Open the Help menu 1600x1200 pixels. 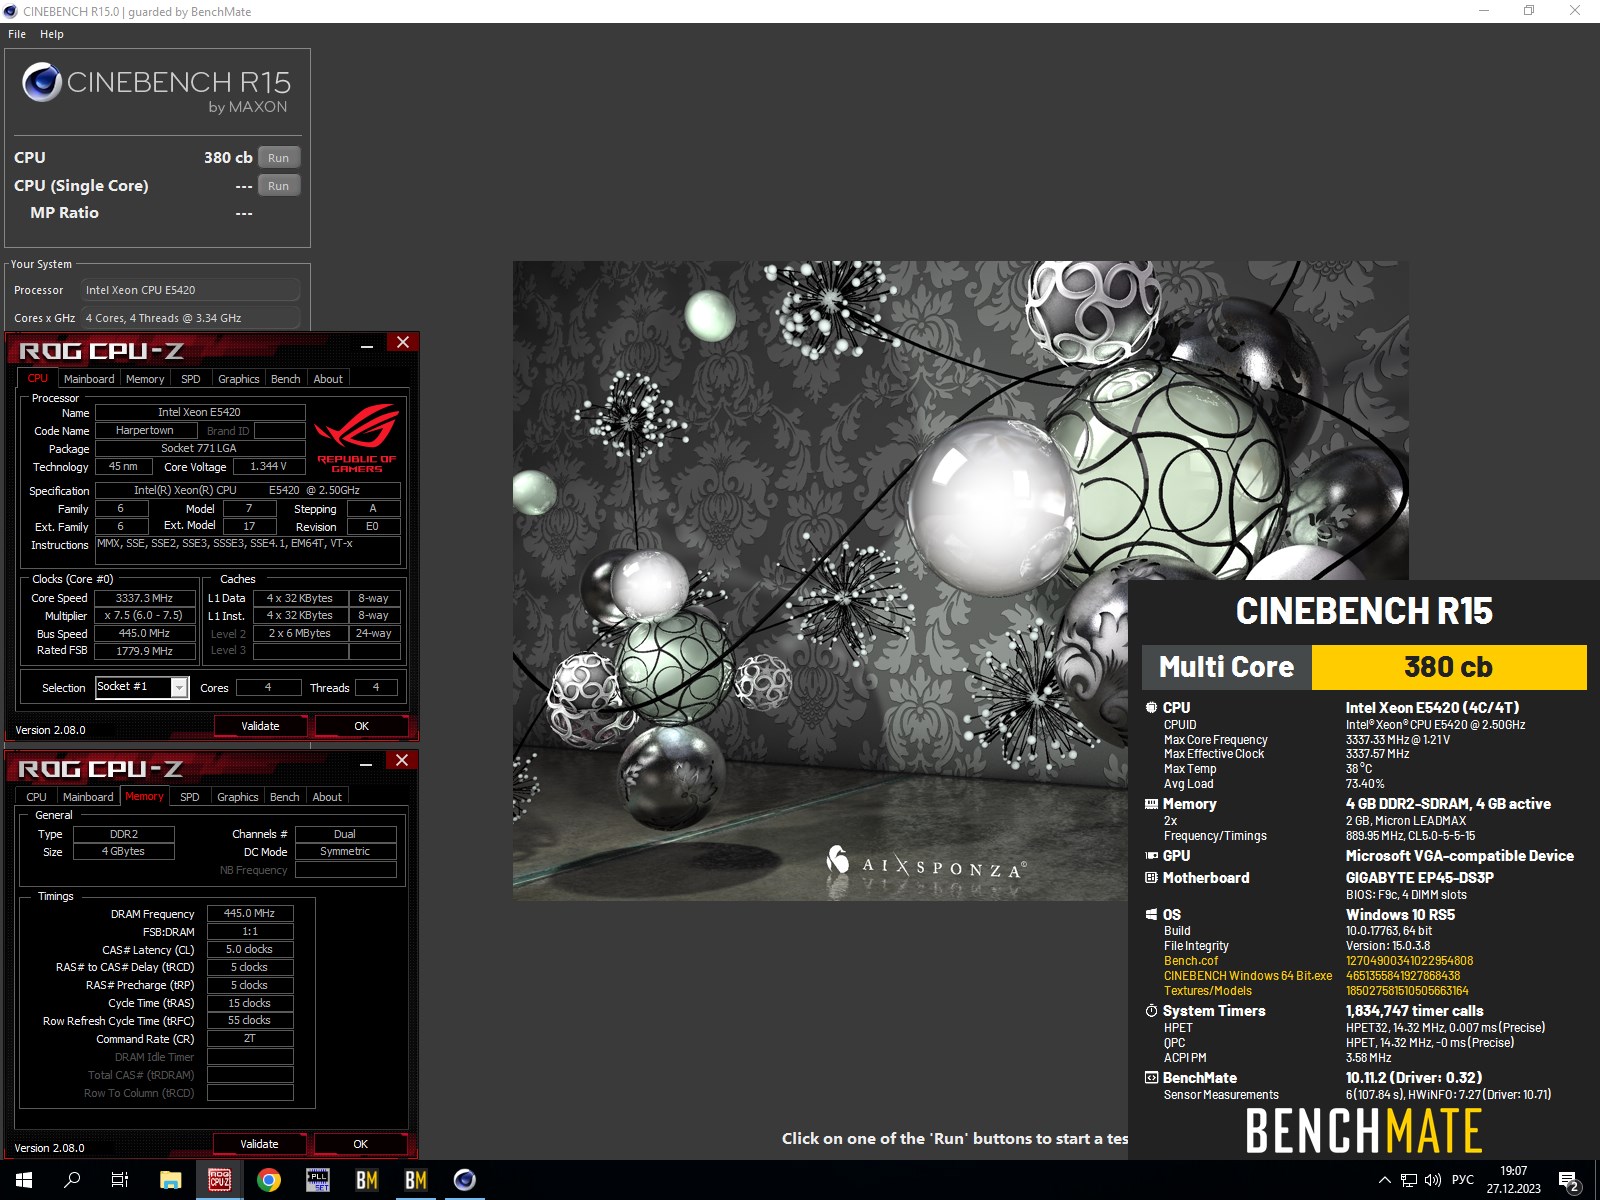point(52,34)
